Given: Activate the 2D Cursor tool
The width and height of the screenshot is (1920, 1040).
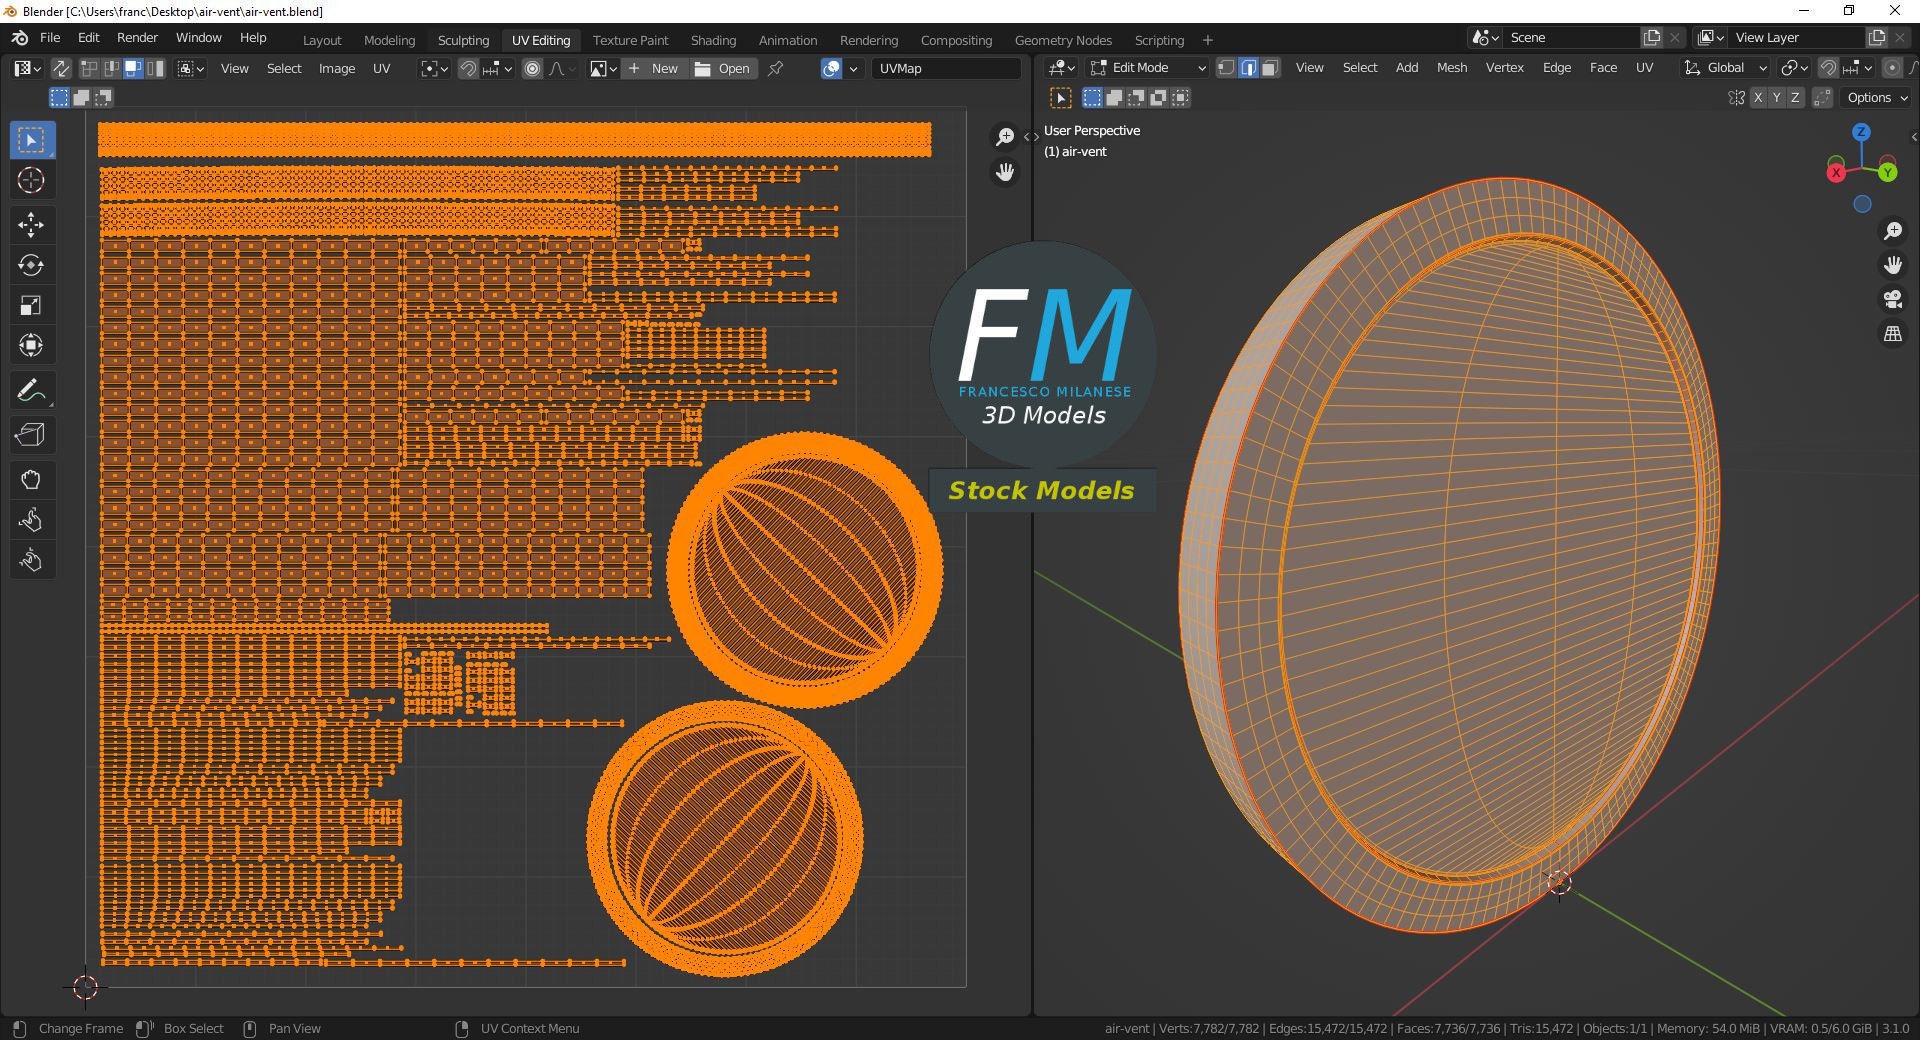Looking at the screenshot, I should pos(31,180).
